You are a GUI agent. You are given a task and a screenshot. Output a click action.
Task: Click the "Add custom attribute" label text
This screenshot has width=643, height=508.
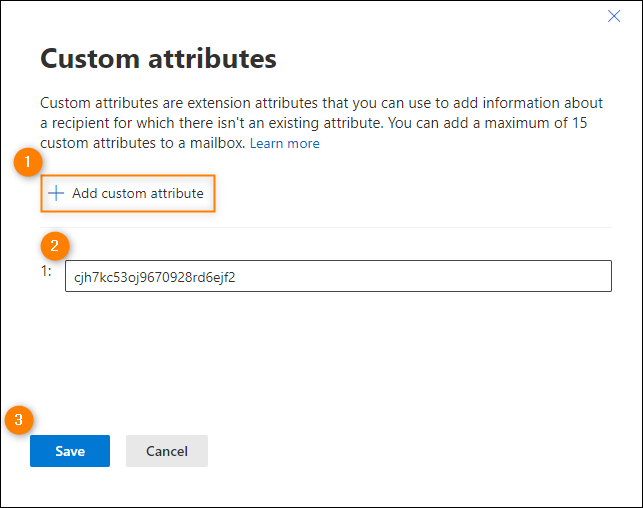(138, 193)
